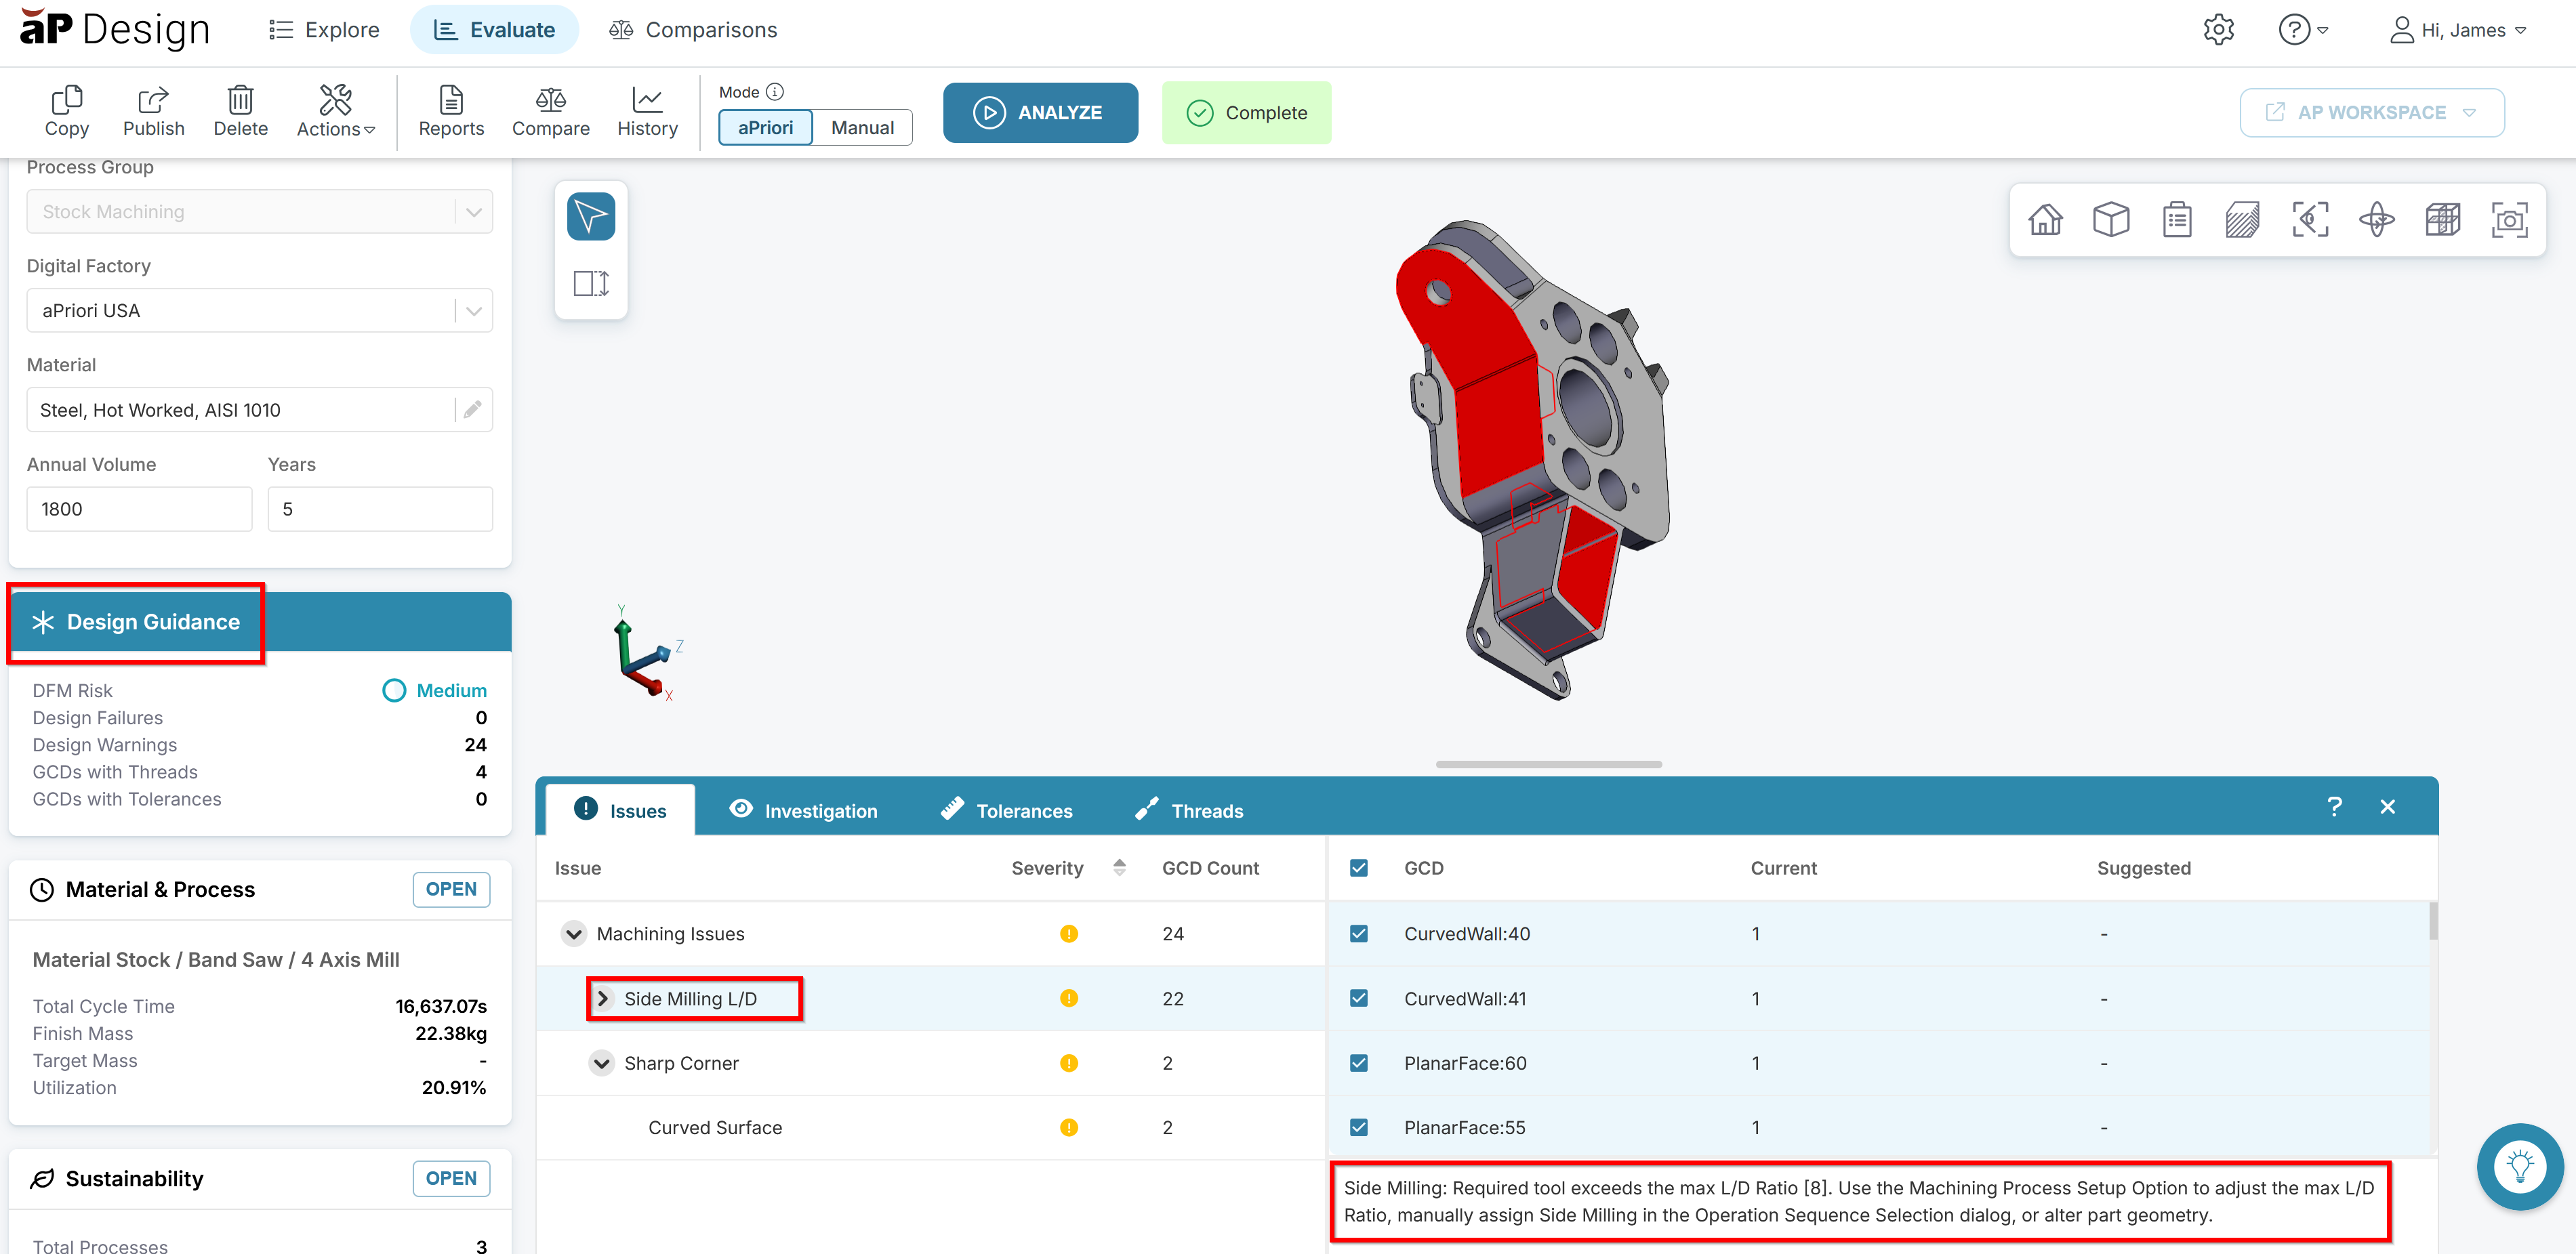The height and width of the screenshot is (1254, 2576).
Task: Switch to the Tolerances tab
Action: (1007, 811)
